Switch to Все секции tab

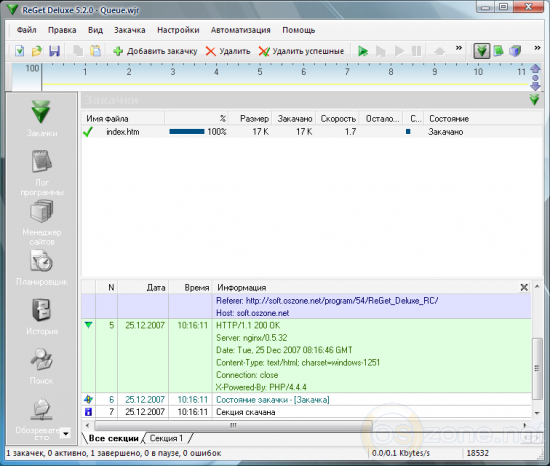coord(113,438)
